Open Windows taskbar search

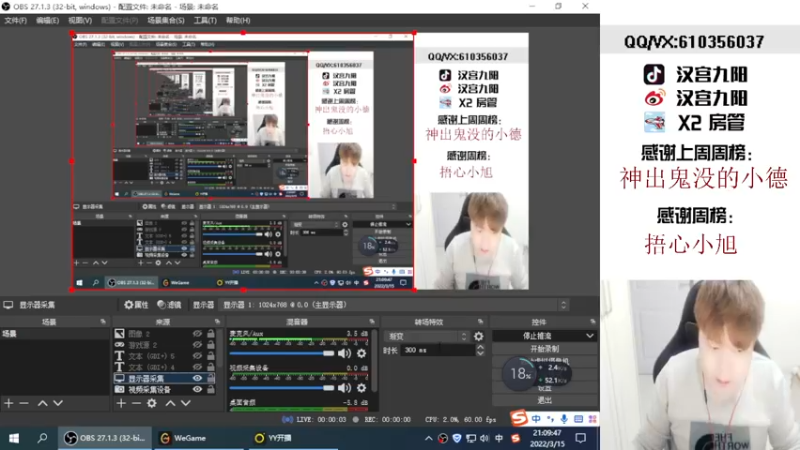pyautogui.click(x=42, y=438)
